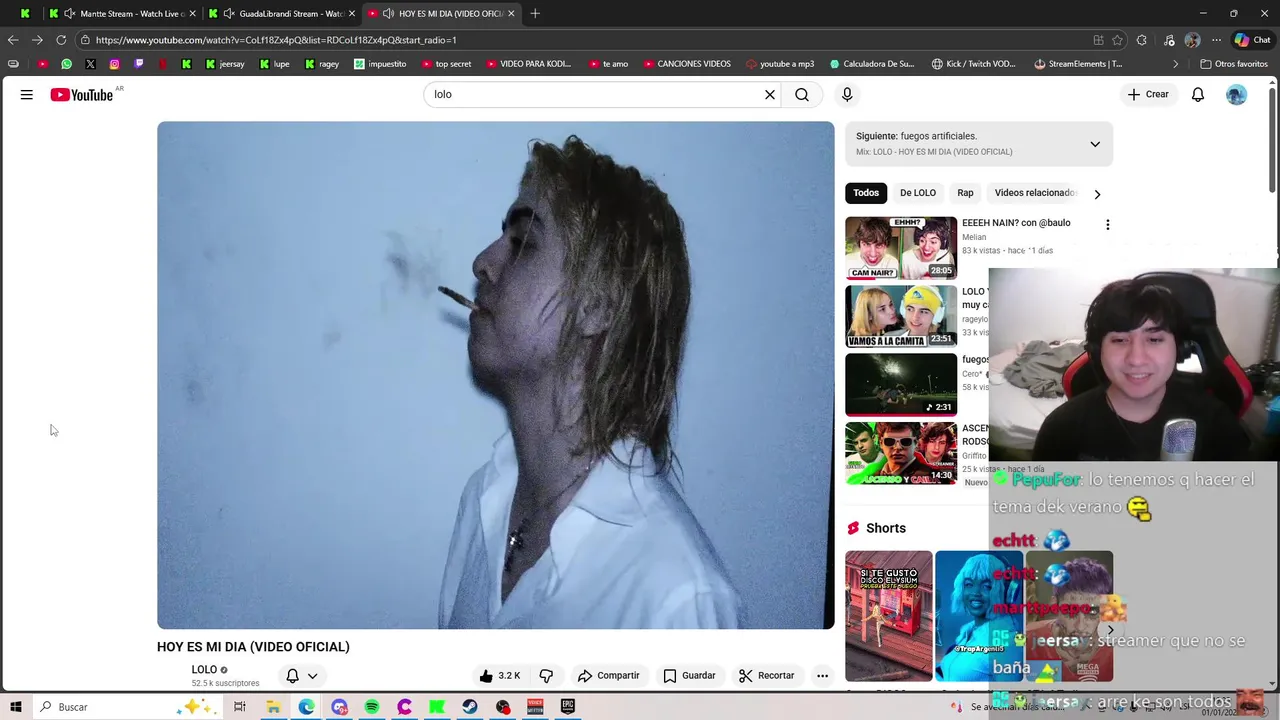1280x720 pixels.
Task: Open the Disco Elysium short
Action: point(888,616)
